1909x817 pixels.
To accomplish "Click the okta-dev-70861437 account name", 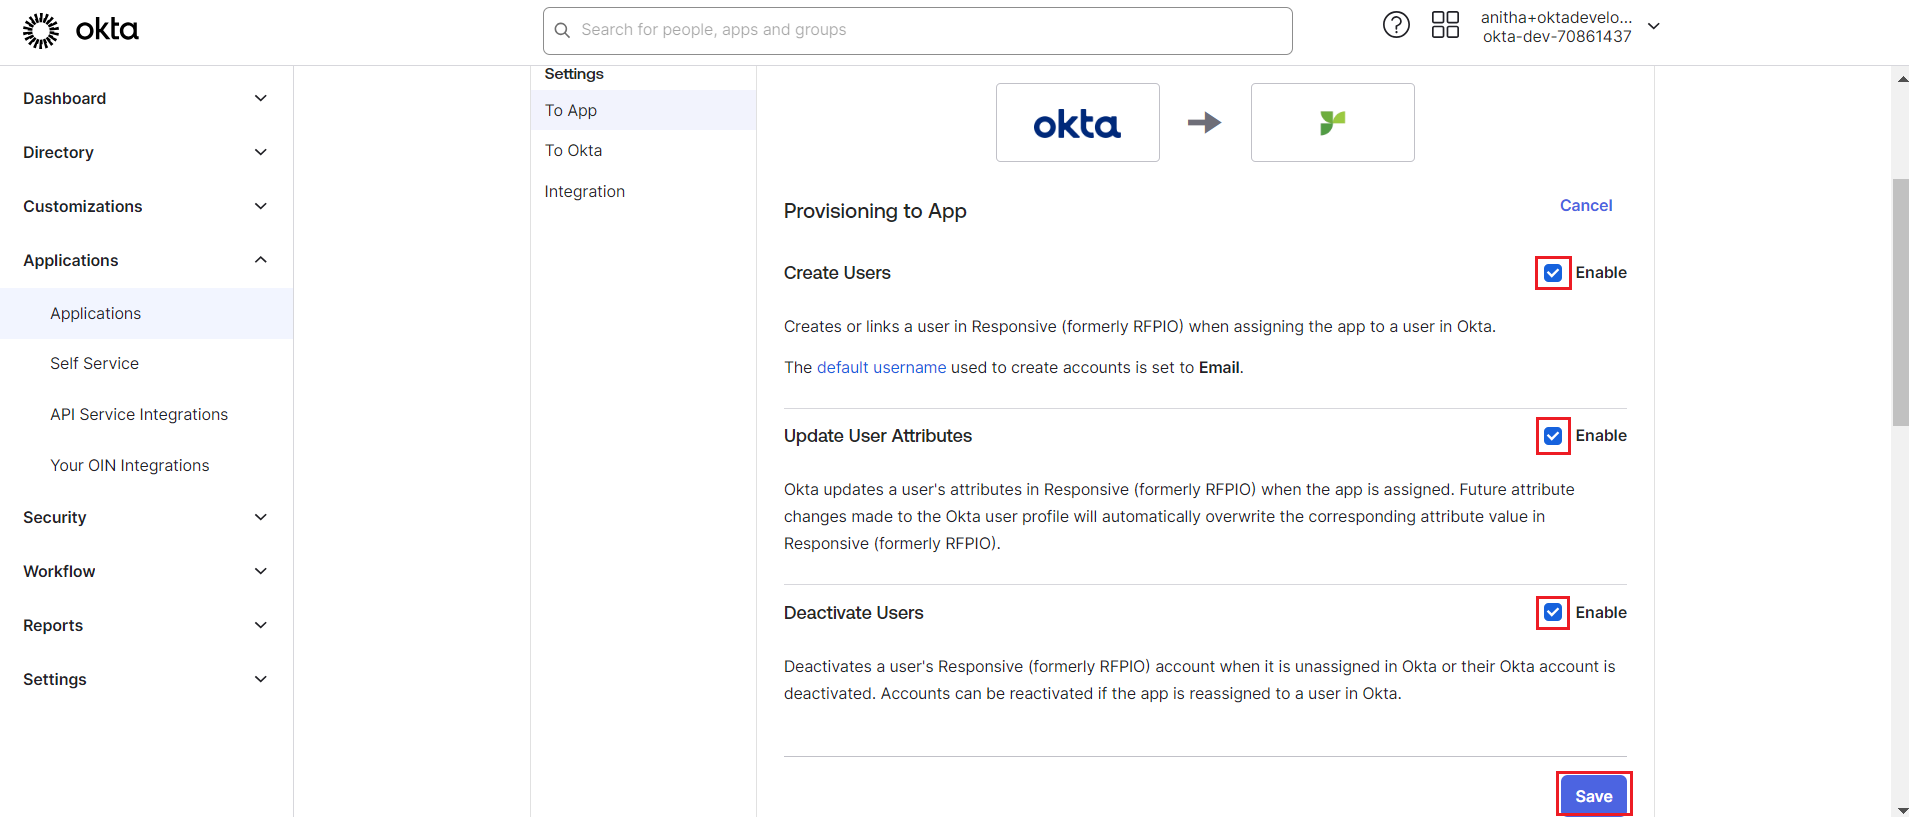I will pos(1557,36).
